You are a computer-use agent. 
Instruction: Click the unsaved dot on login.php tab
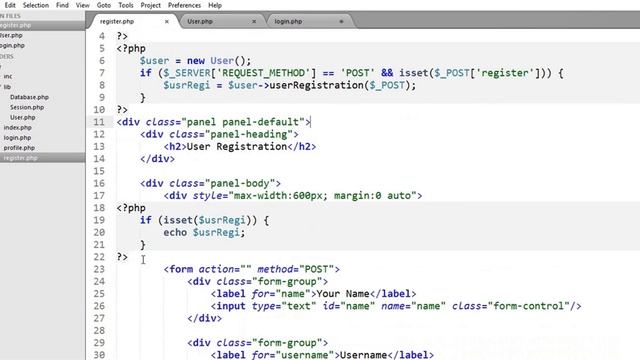[x=341, y=21]
